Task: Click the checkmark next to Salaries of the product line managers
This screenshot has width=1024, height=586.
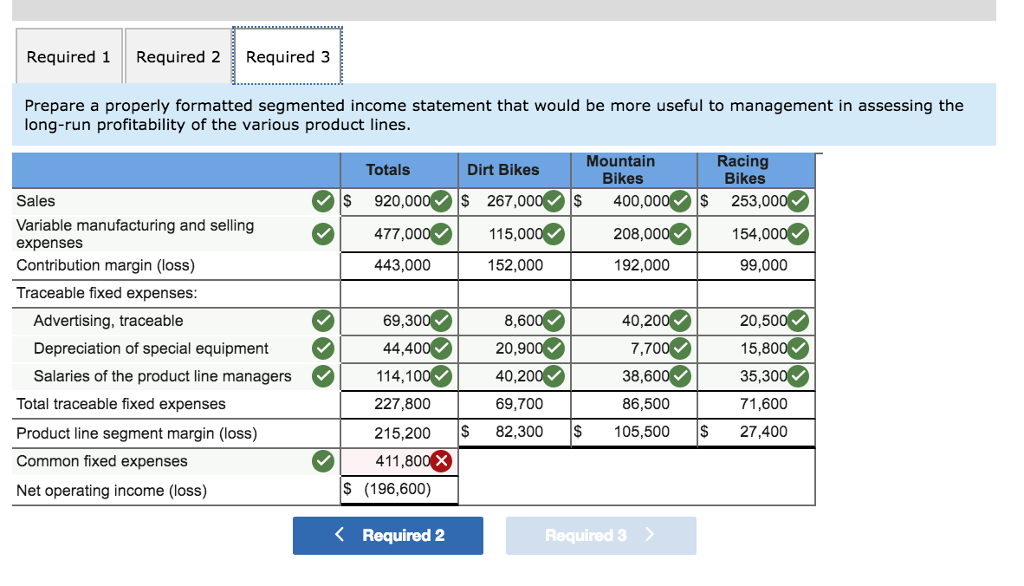Action: pos(322,376)
